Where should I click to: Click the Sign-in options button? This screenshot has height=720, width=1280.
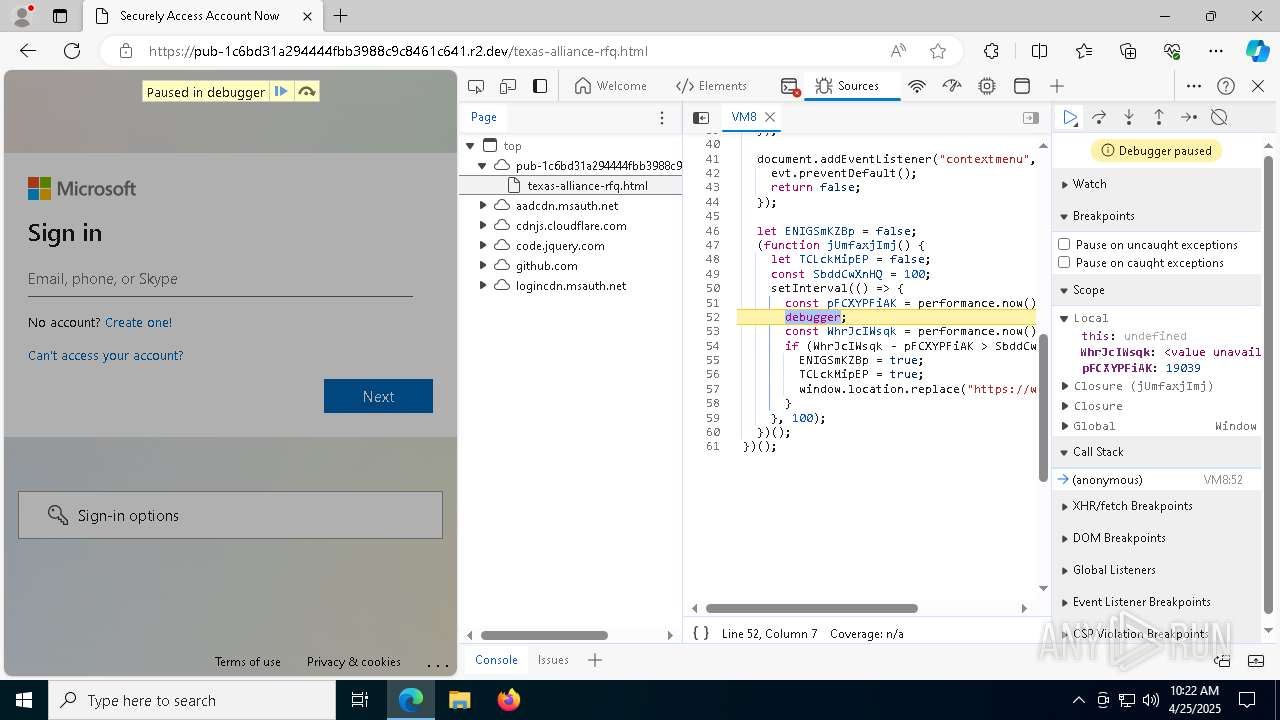230,515
